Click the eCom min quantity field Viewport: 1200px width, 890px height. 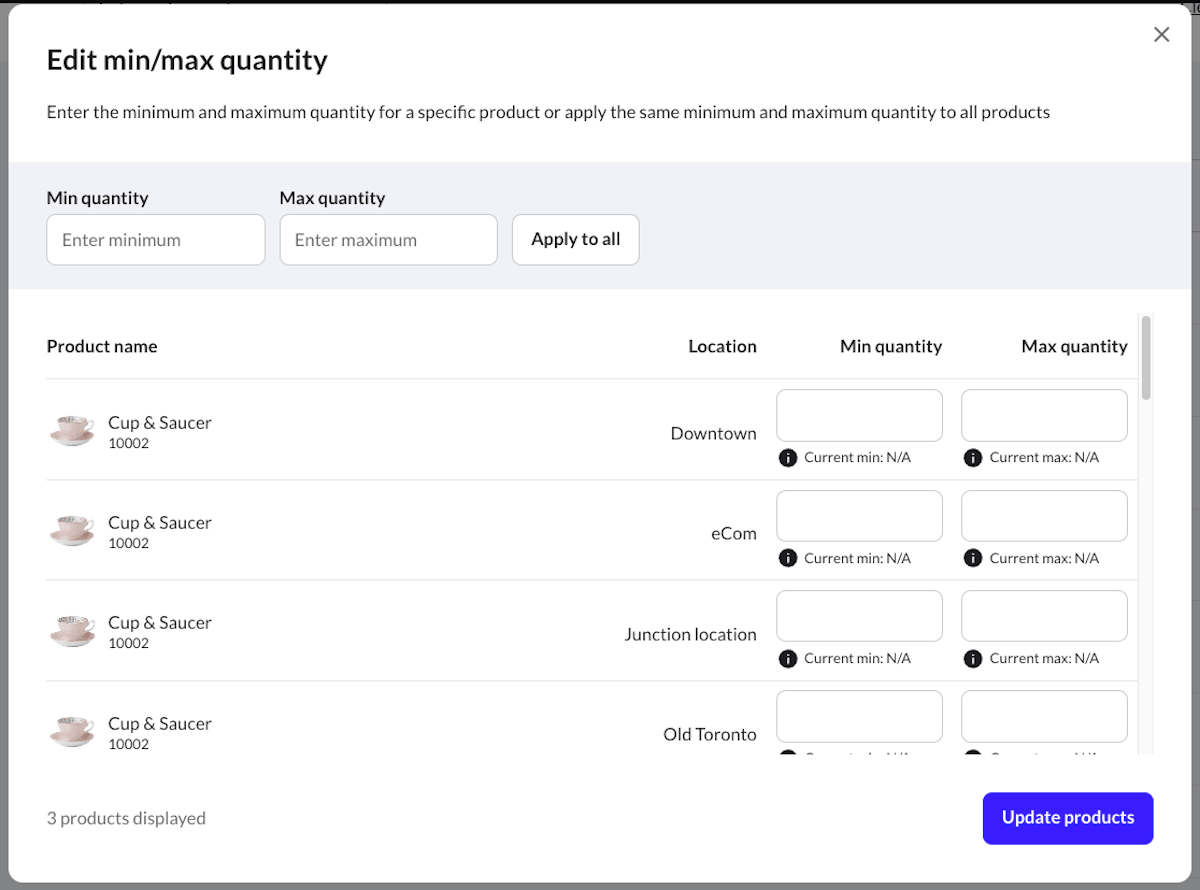pyautogui.click(x=860, y=516)
